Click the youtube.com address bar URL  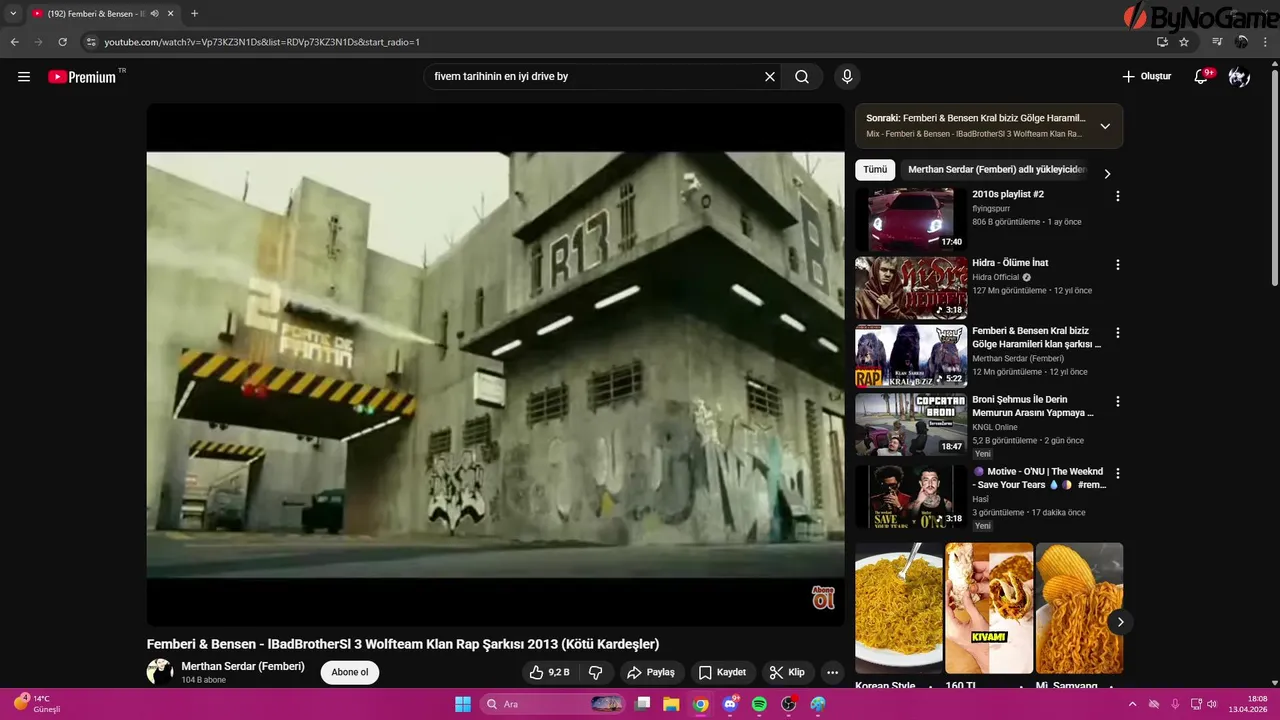click(262, 42)
